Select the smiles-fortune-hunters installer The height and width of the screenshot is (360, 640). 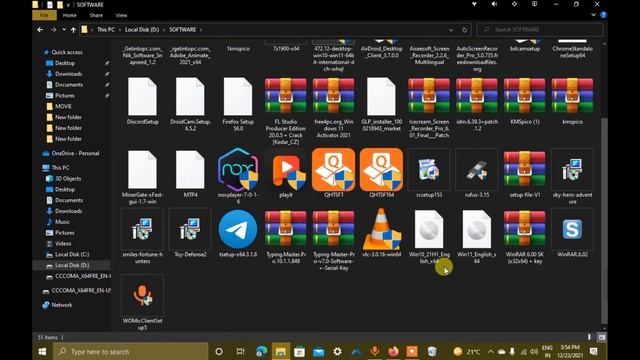click(x=142, y=229)
